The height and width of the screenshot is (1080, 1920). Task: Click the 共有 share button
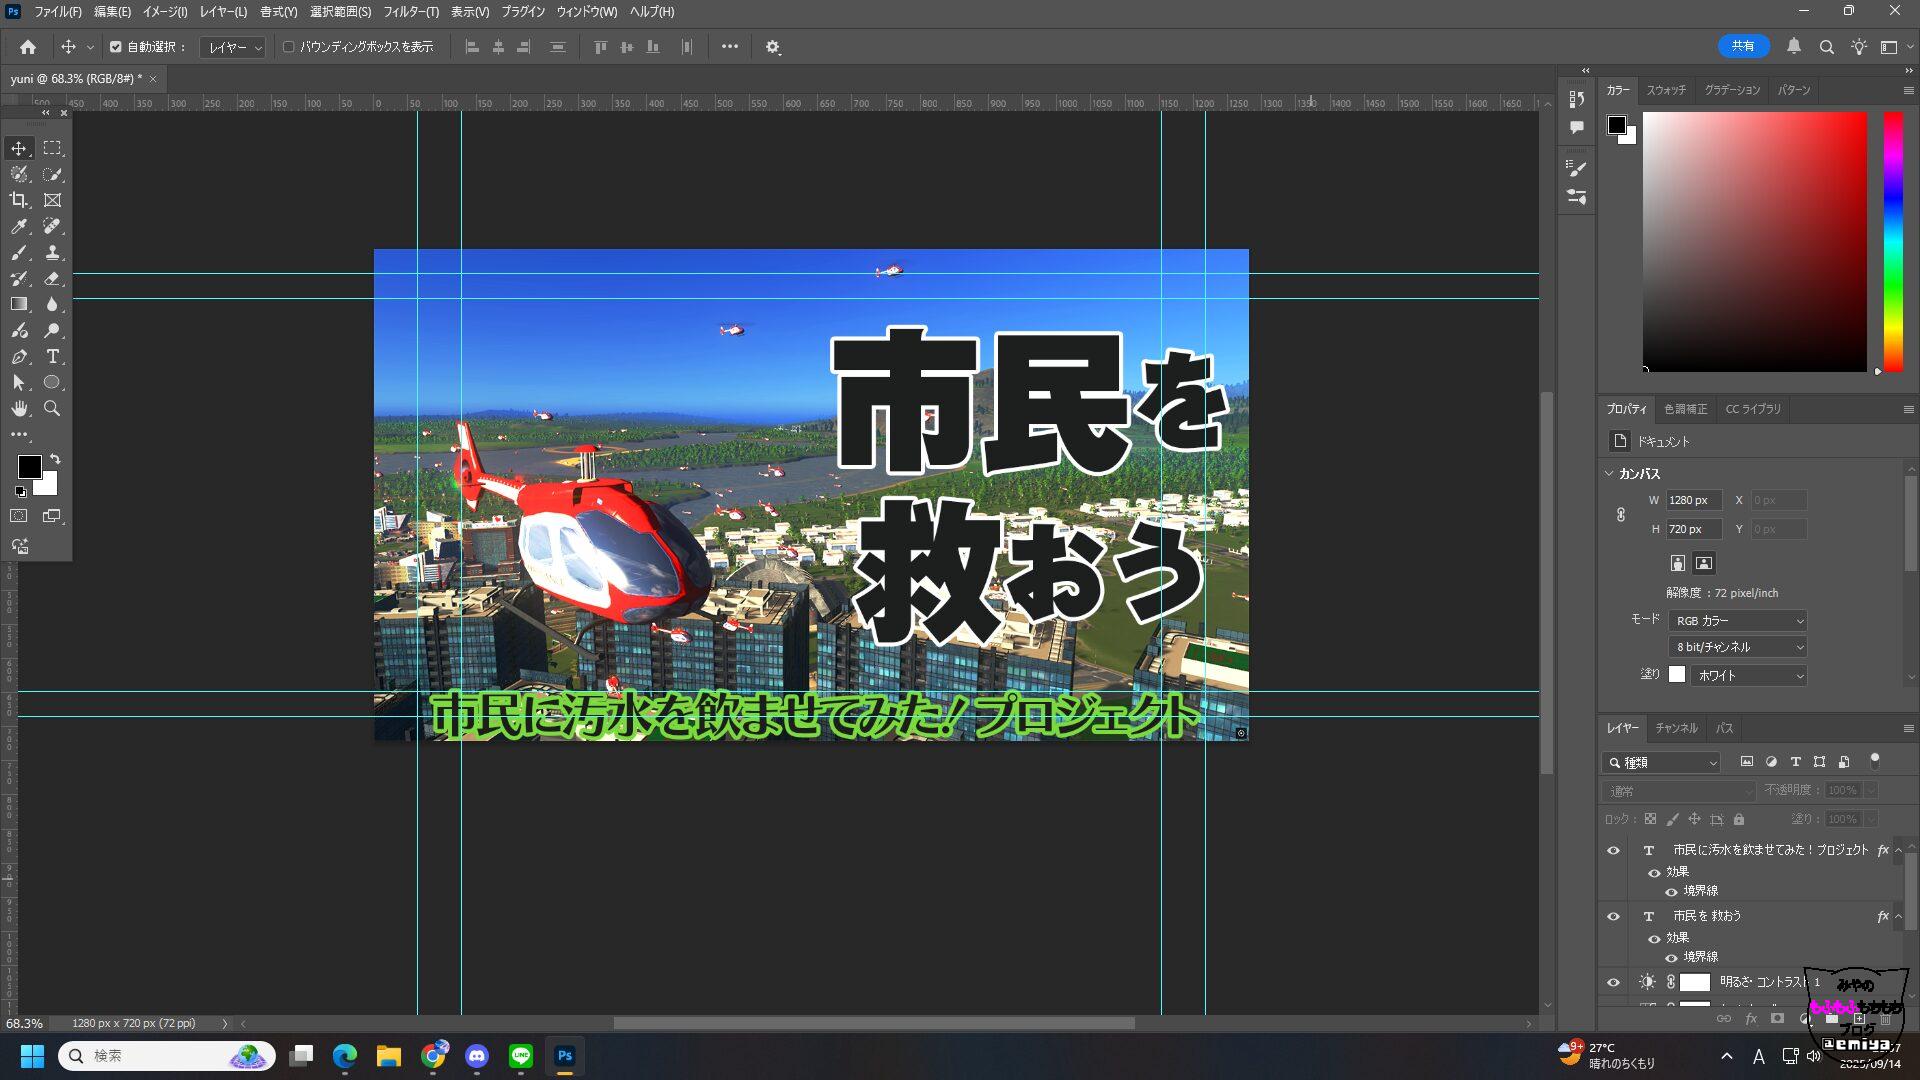(x=1743, y=46)
